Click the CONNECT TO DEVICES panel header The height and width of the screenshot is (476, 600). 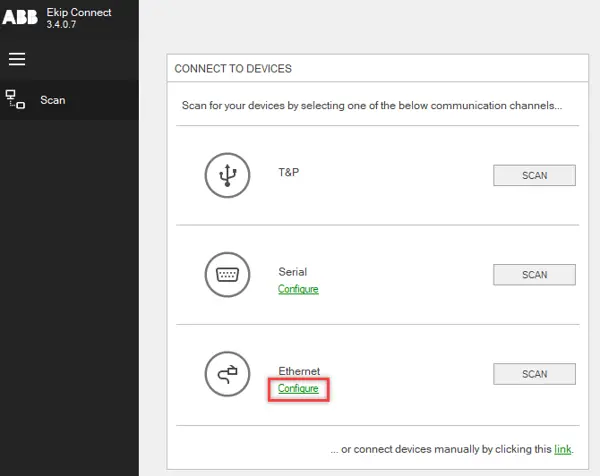click(233, 69)
